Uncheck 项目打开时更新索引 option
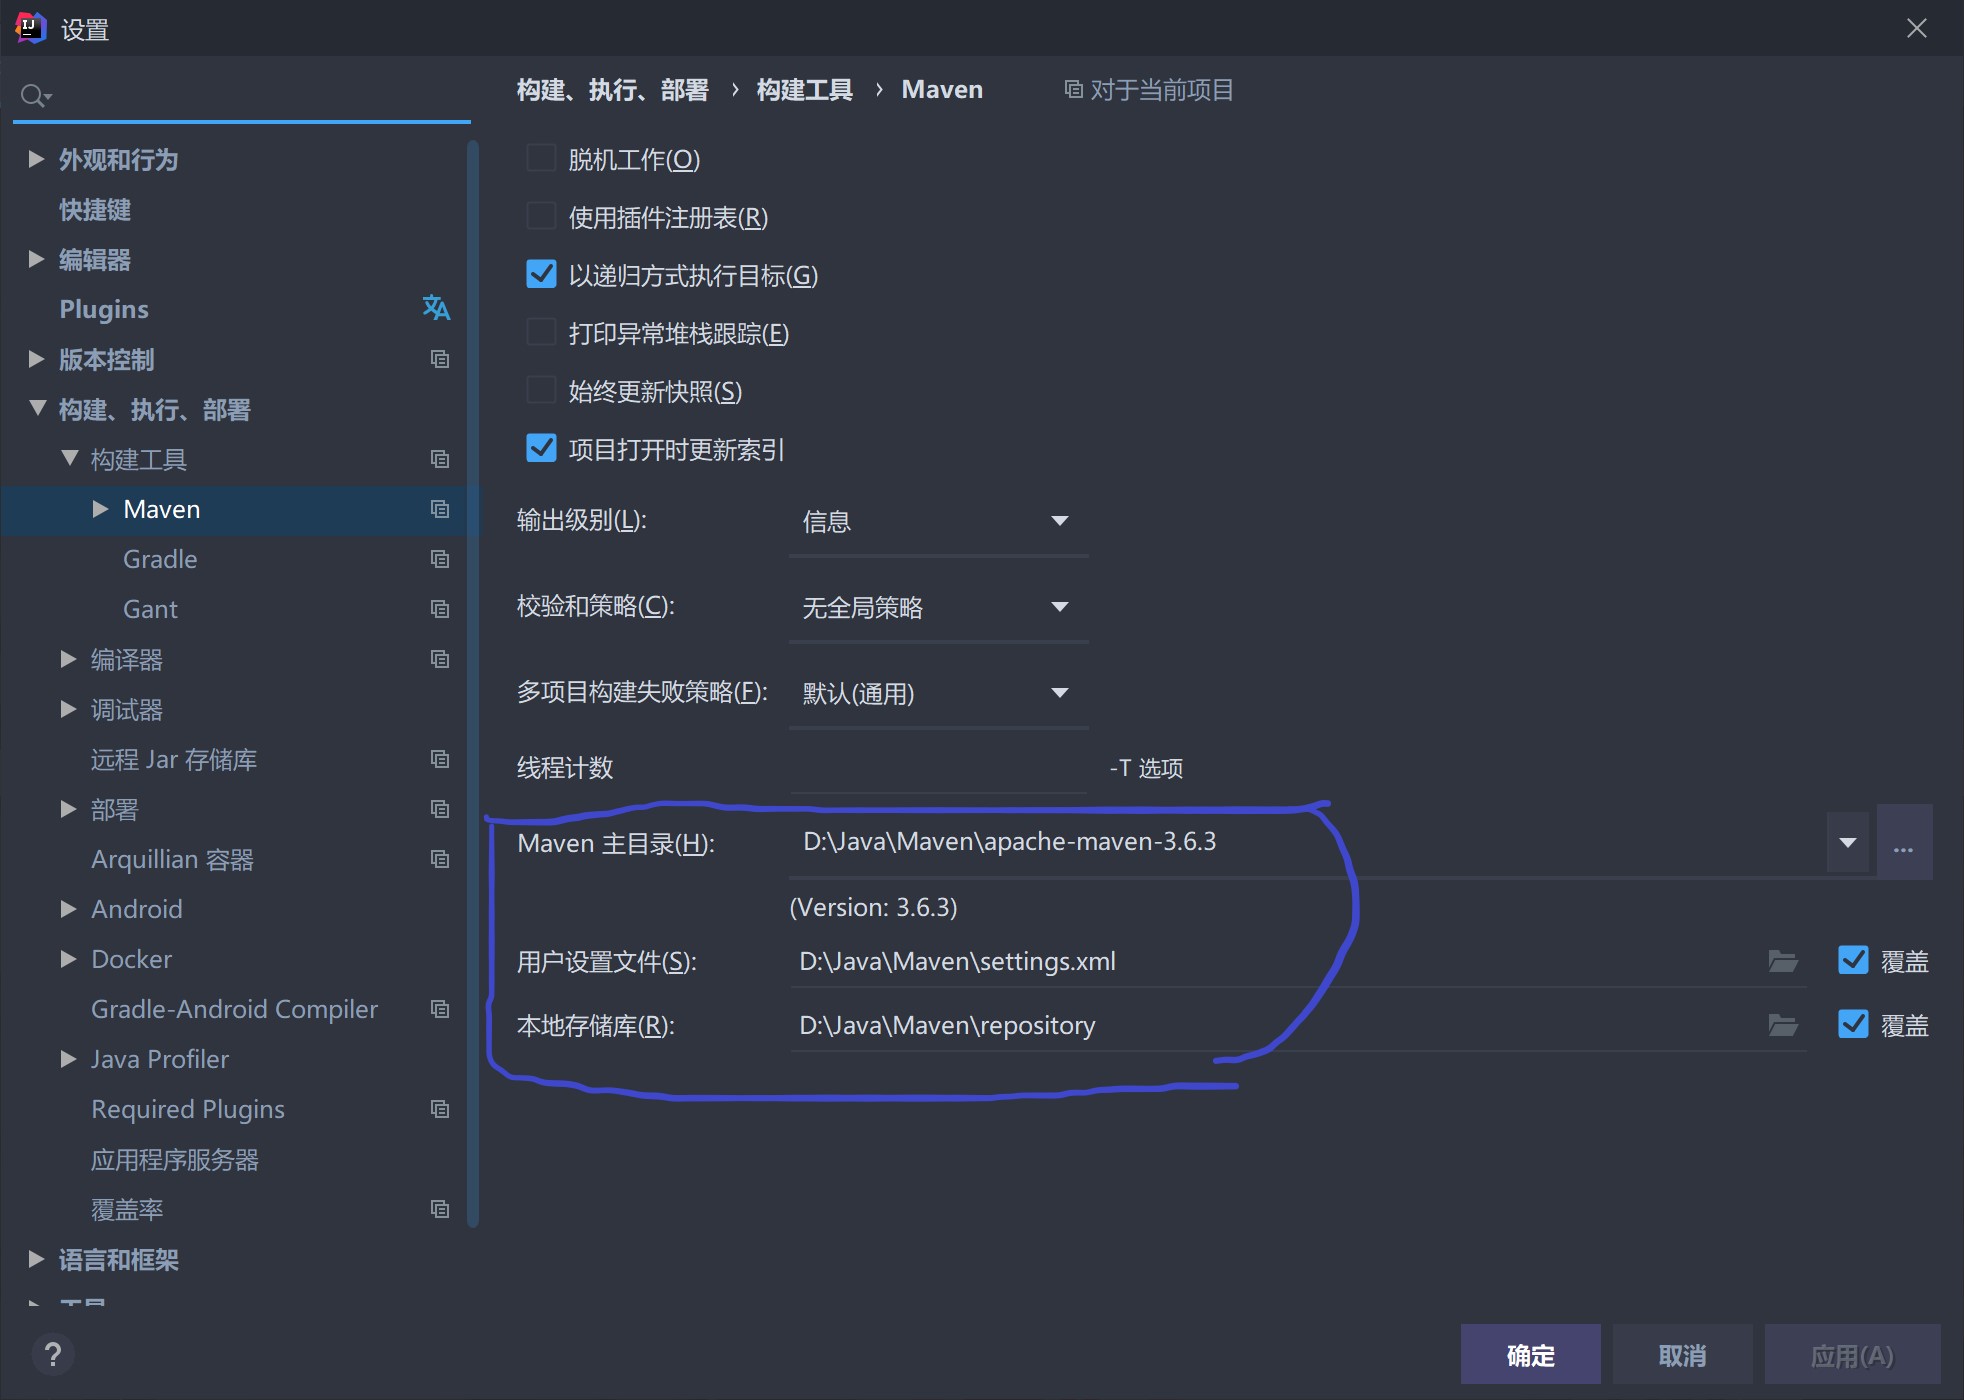The image size is (1964, 1400). pos(541,448)
